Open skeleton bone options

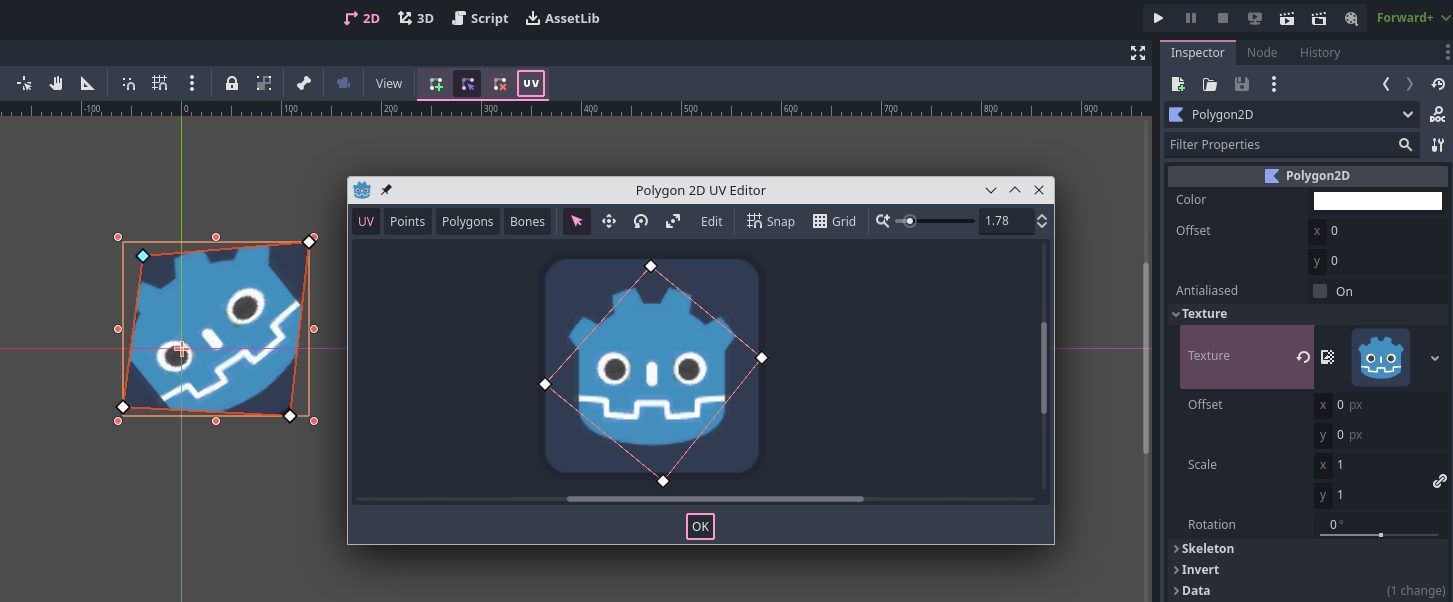pyautogui.click(x=304, y=84)
